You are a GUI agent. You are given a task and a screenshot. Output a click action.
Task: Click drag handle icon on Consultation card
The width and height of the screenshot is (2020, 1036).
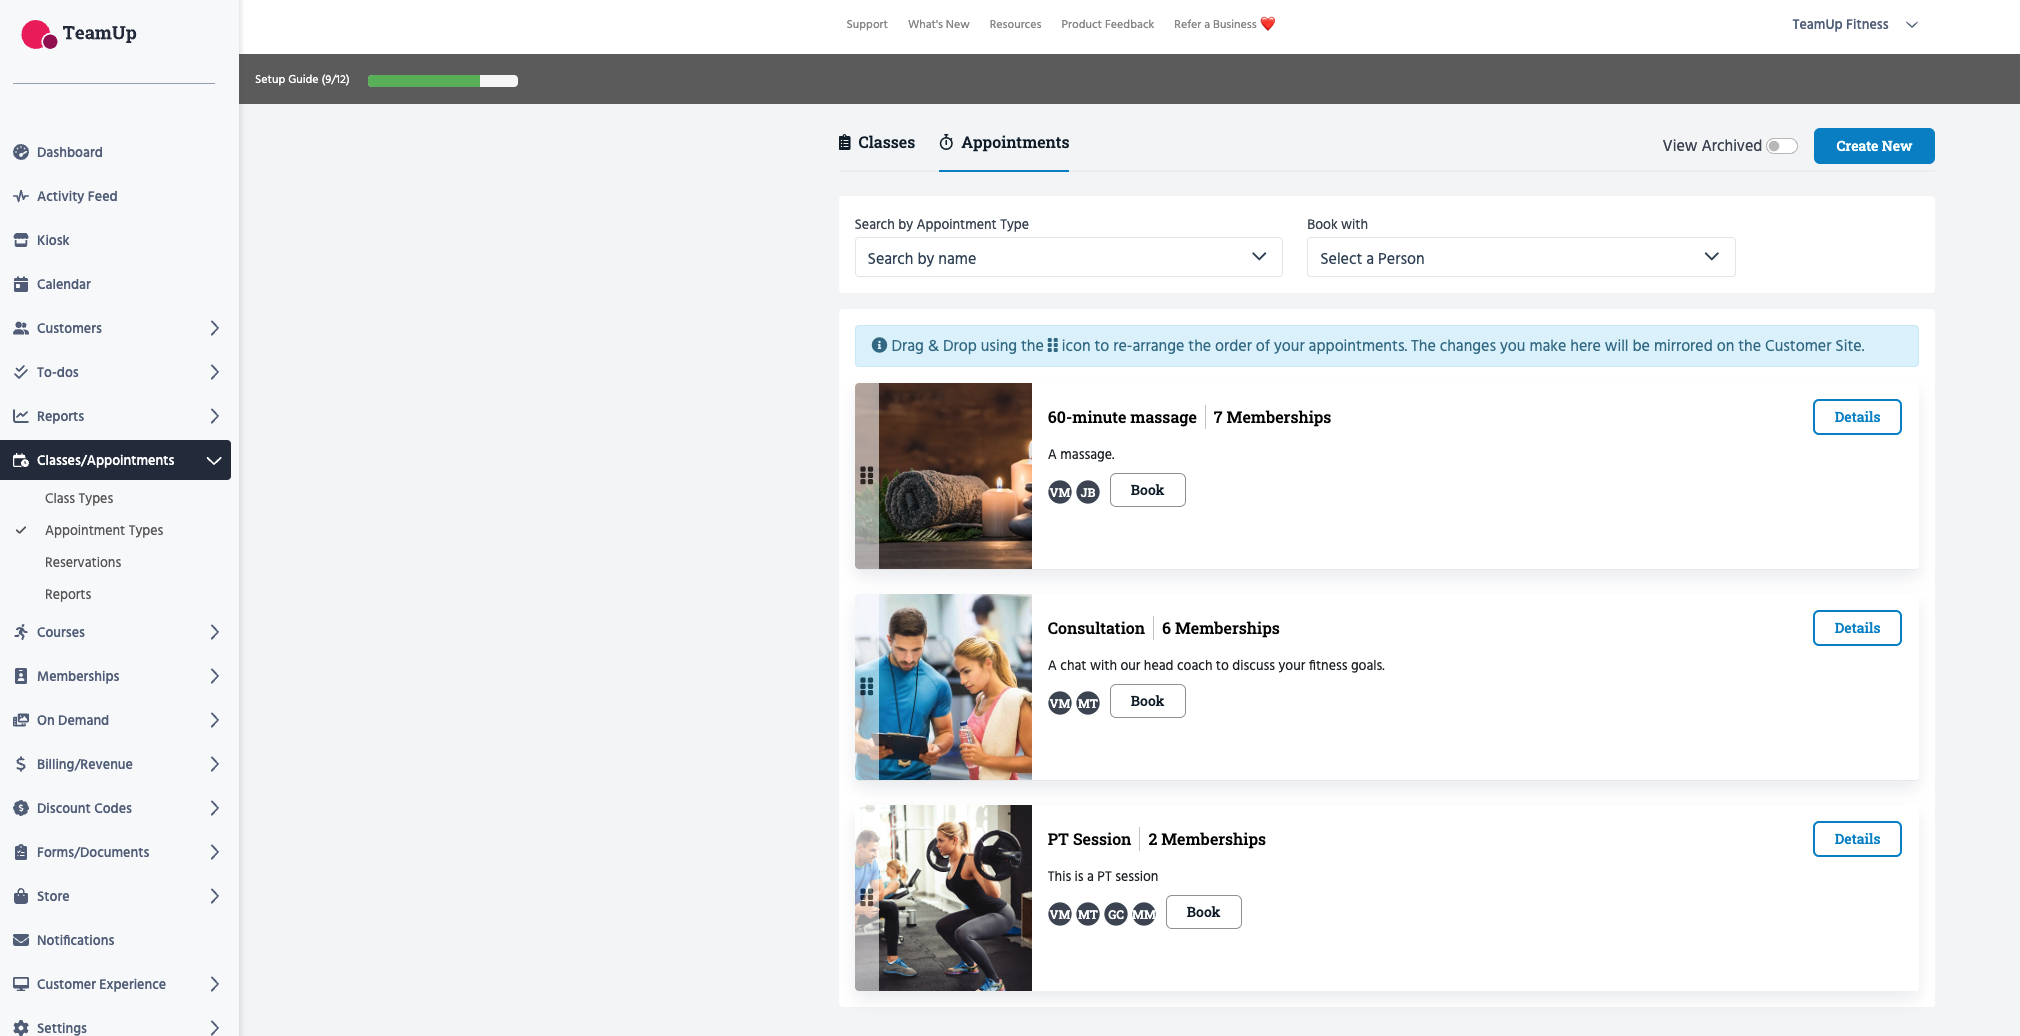tap(867, 687)
